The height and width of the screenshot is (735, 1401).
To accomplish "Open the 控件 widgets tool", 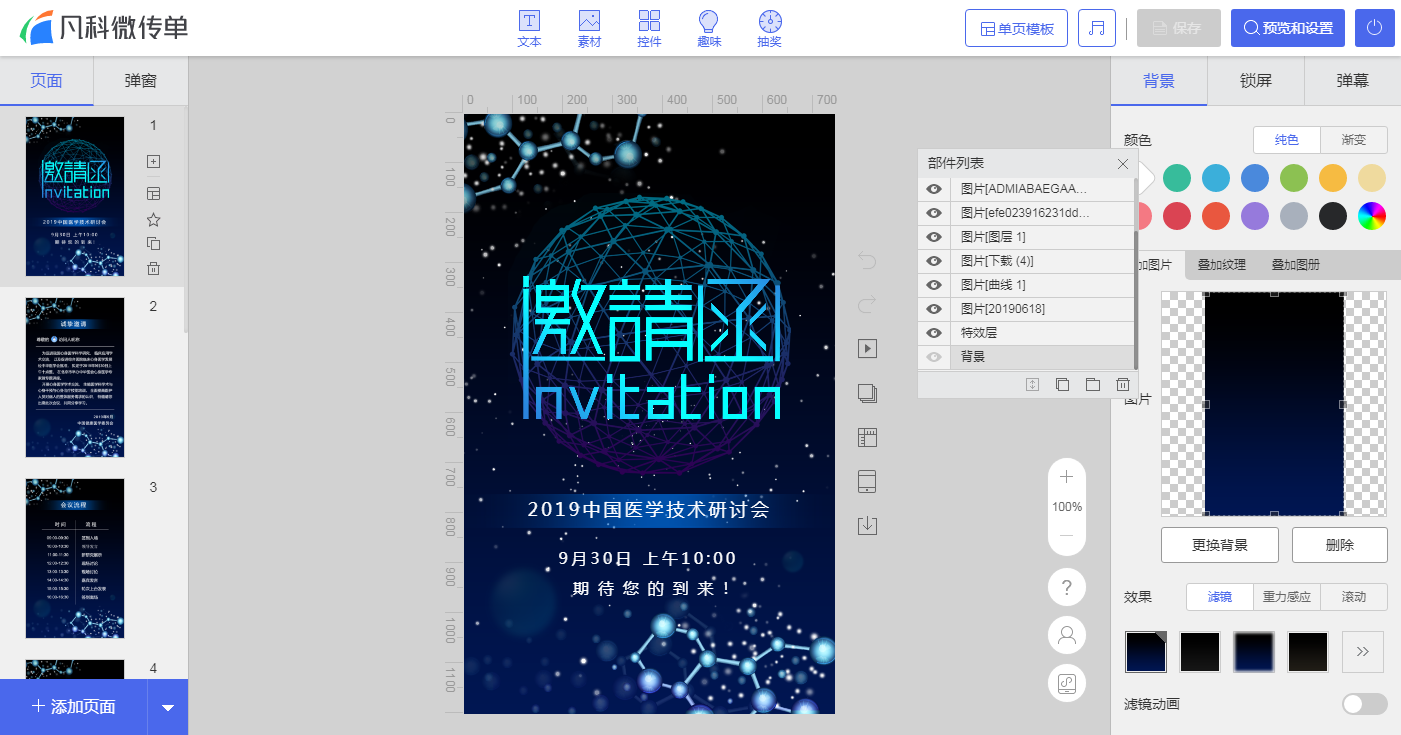I will pos(649,29).
